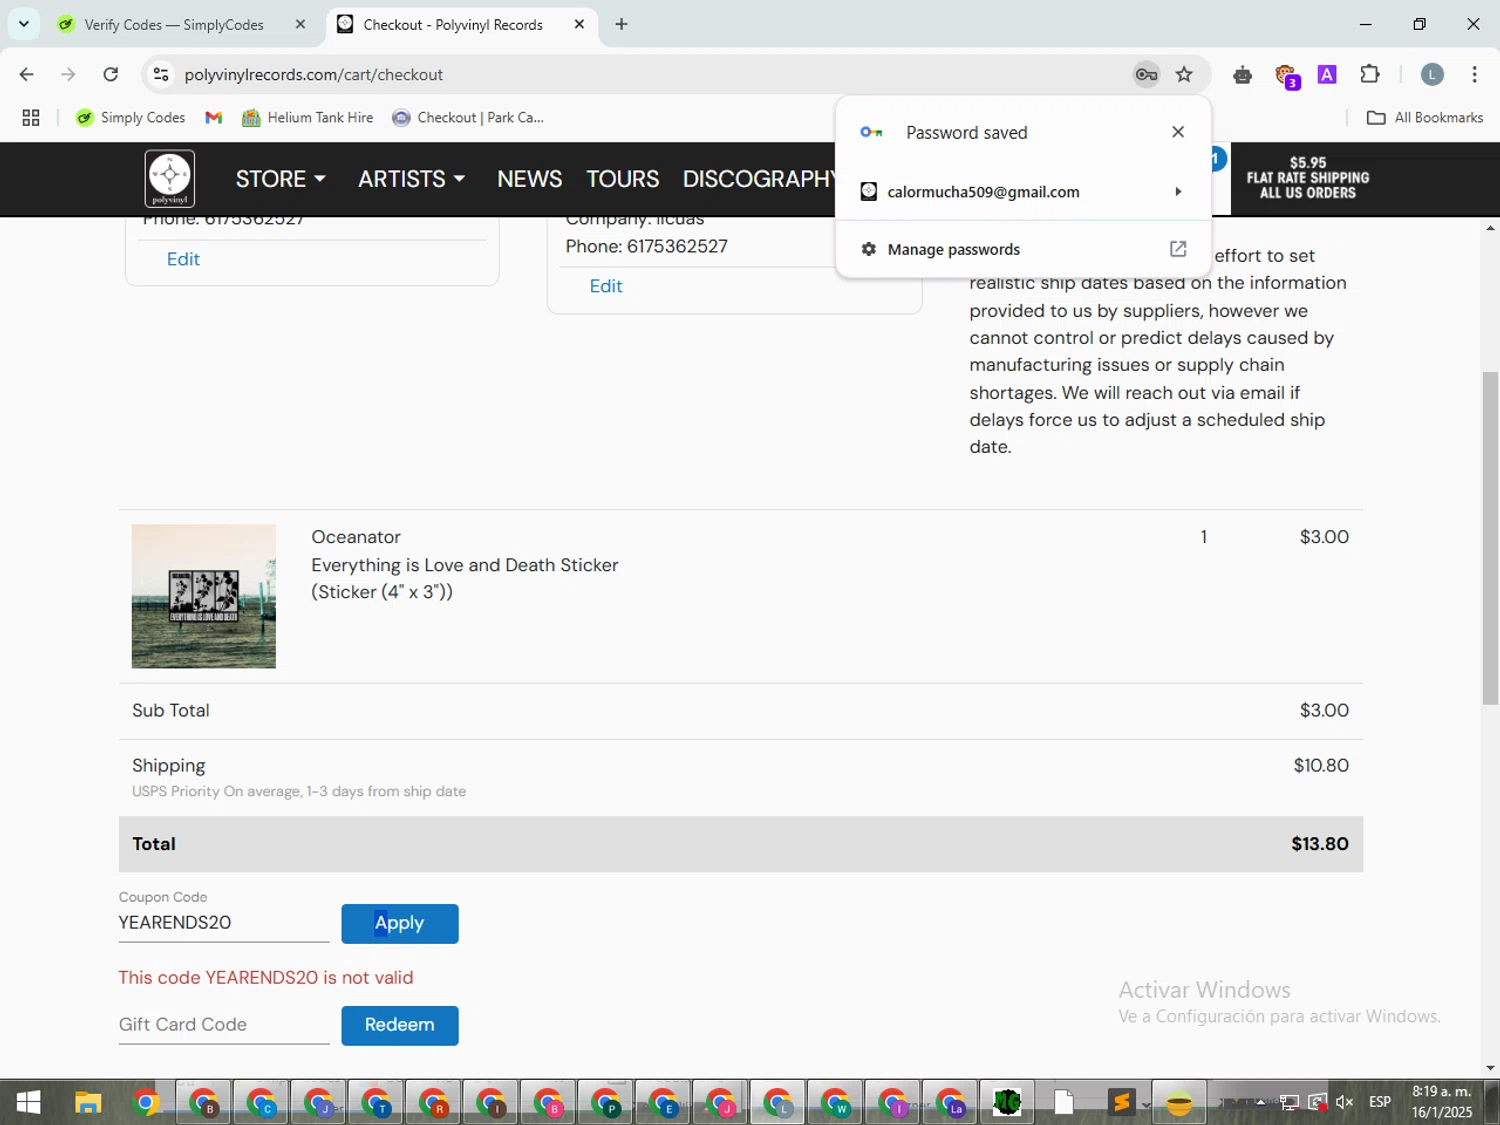Open File Explorer from the taskbar
The width and height of the screenshot is (1500, 1125).
pos(88,1102)
